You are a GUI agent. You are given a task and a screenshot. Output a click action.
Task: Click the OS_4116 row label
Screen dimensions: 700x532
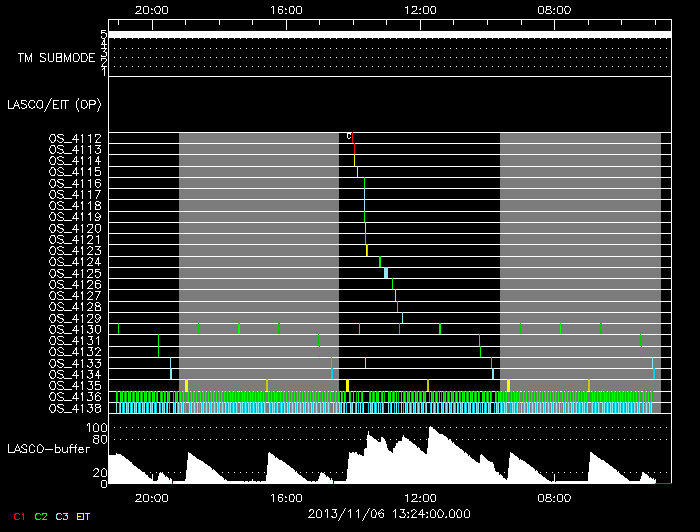pyautogui.click(x=75, y=183)
